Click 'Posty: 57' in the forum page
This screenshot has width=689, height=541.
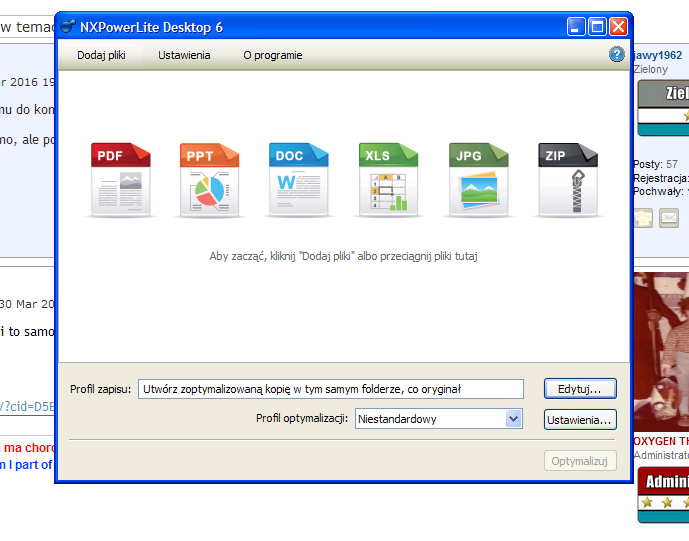coord(656,164)
